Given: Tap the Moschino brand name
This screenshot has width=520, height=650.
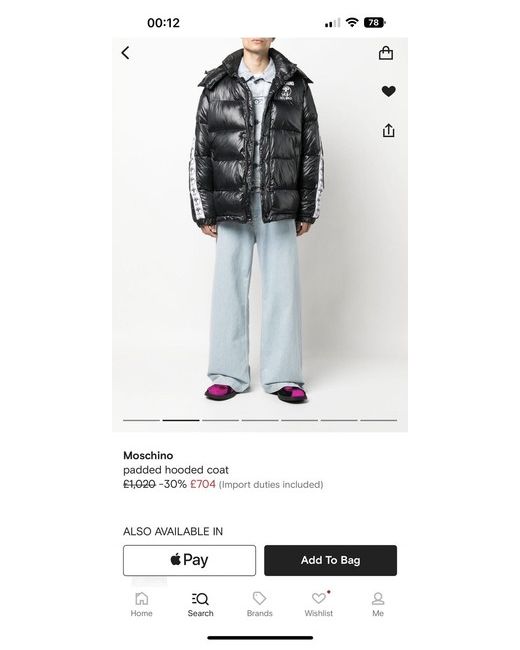Looking at the screenshot, I should tap(148, 455).
